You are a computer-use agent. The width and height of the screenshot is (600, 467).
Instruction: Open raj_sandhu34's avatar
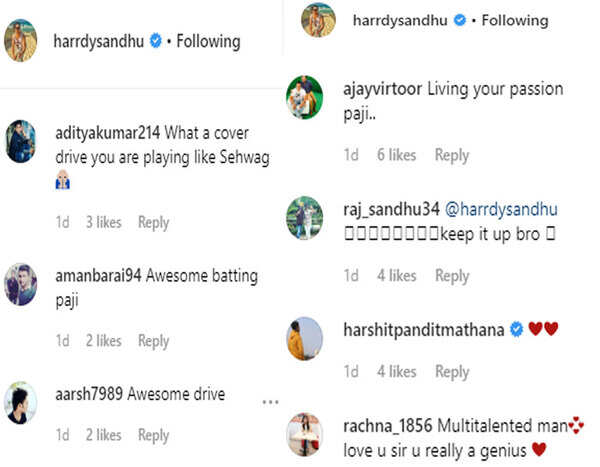click(x=304, y=217)
